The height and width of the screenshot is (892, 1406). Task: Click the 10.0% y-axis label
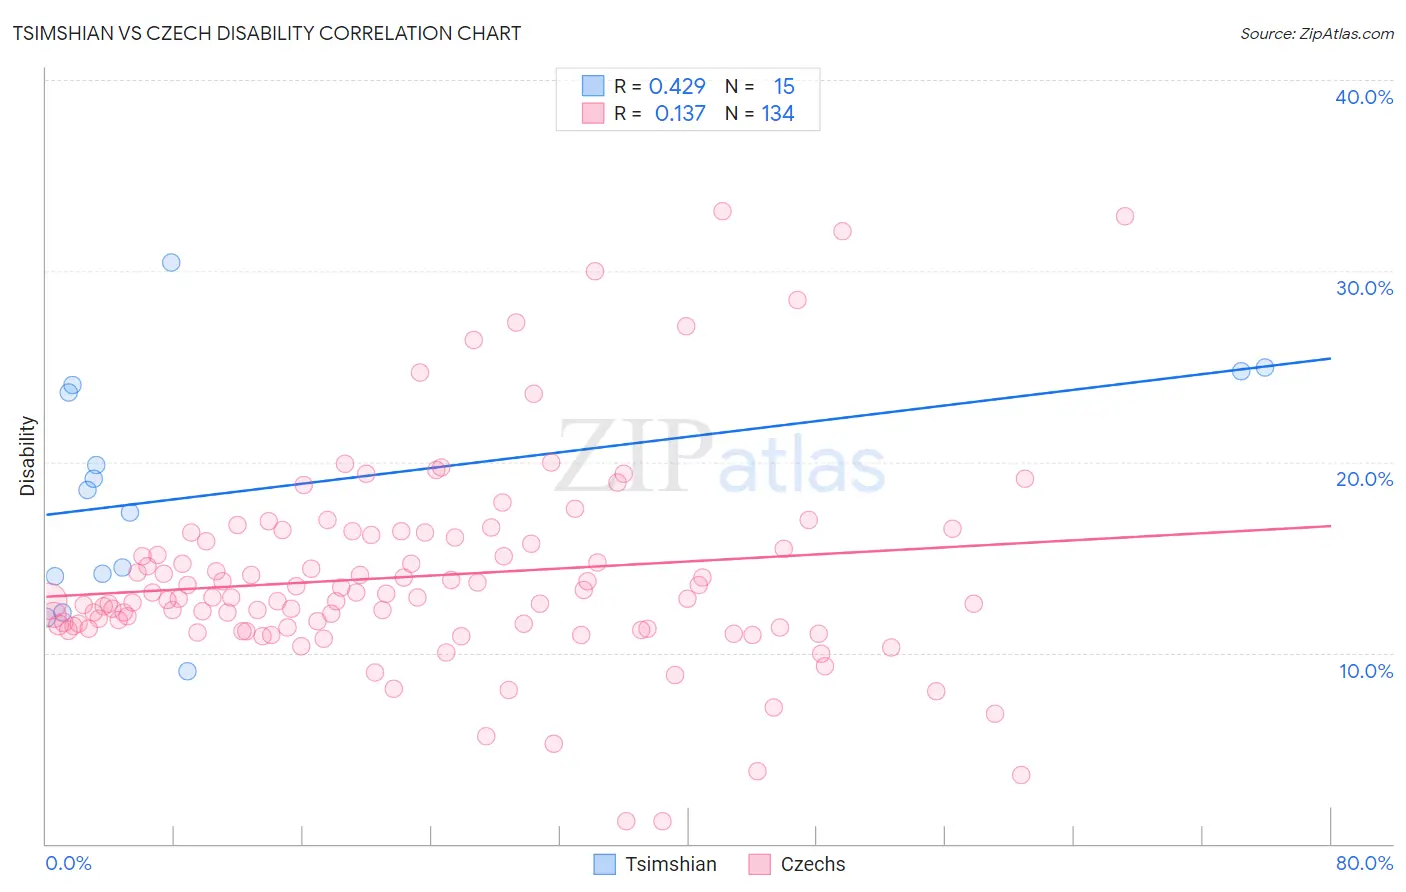click(1366, 671)
